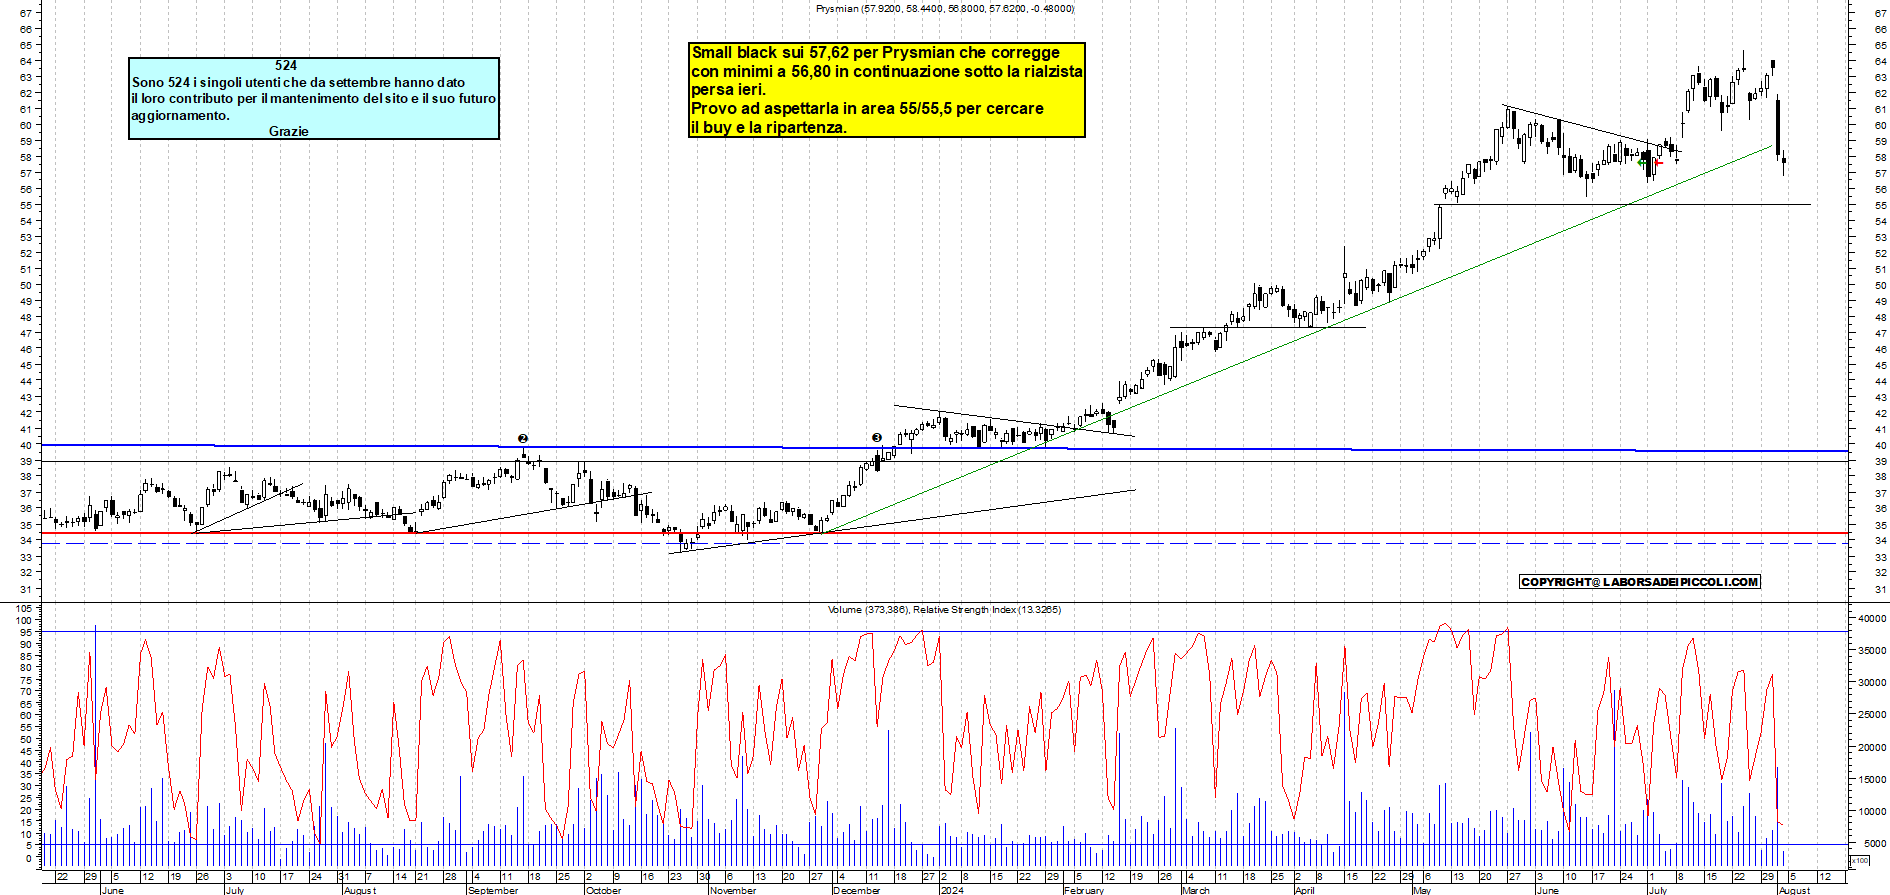Click the March month label
Screen dimensions: 1890x895
click(1196, 890)
